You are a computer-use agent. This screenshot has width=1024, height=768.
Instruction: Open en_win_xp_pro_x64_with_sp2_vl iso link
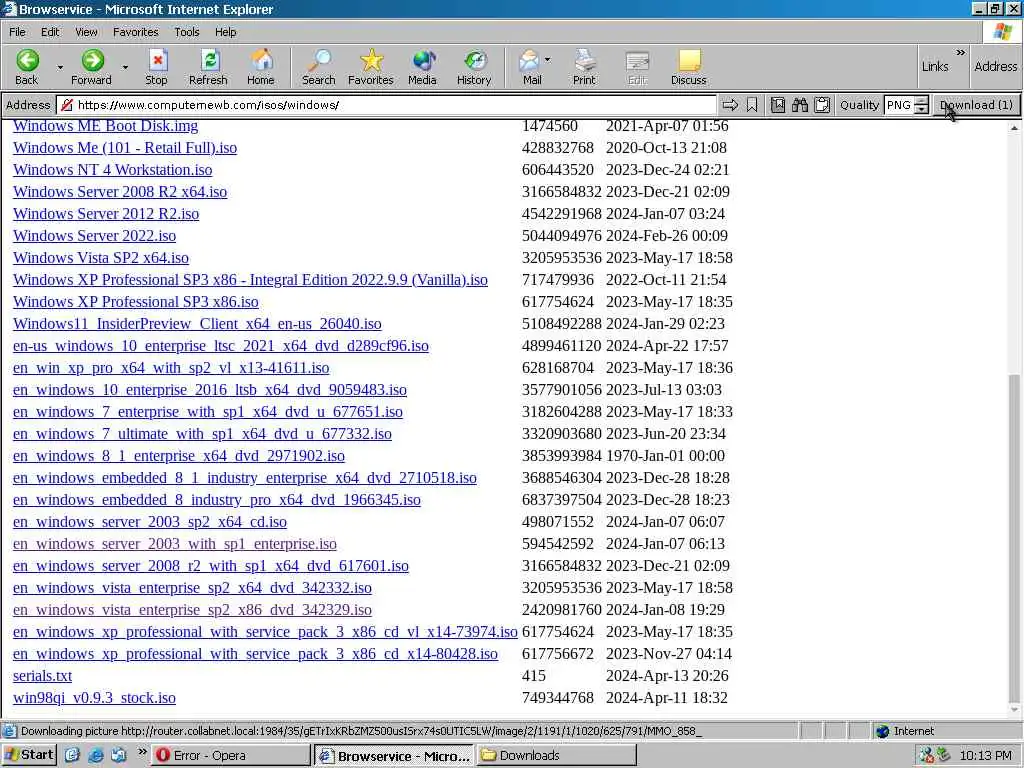coord(171,368)
